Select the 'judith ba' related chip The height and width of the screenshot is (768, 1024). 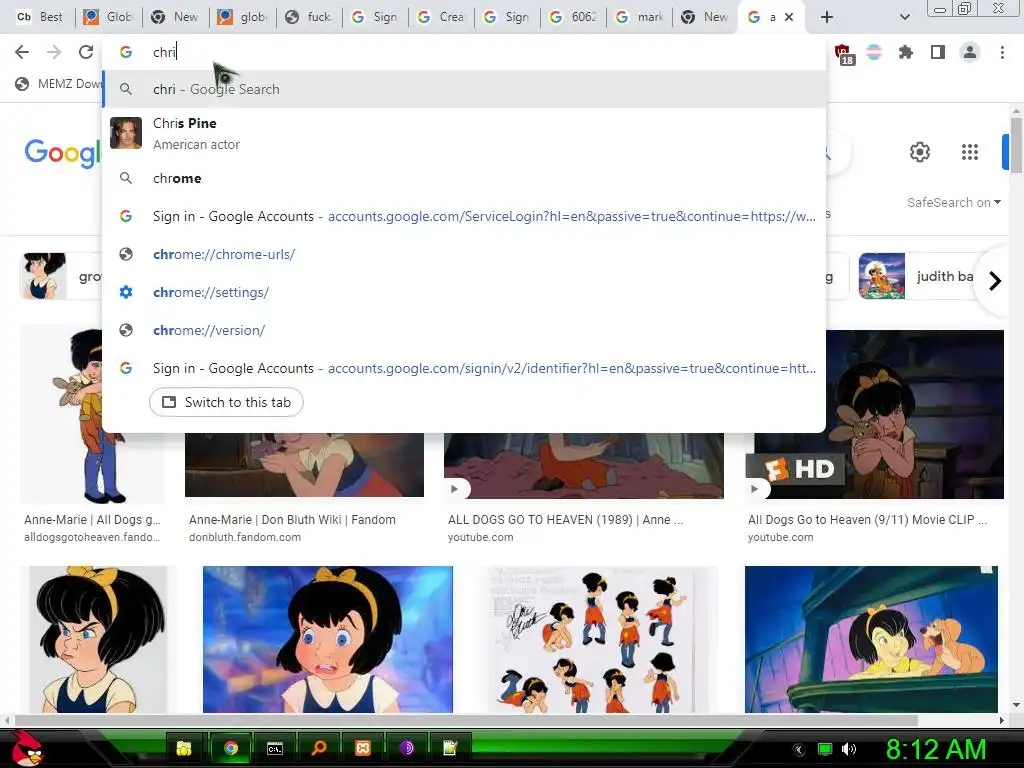[x=917, y=276]
